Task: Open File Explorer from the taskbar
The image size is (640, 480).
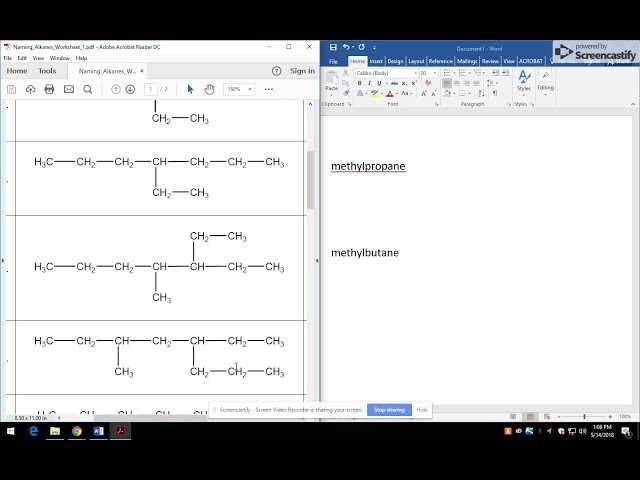Action: (x=55, y=431)
